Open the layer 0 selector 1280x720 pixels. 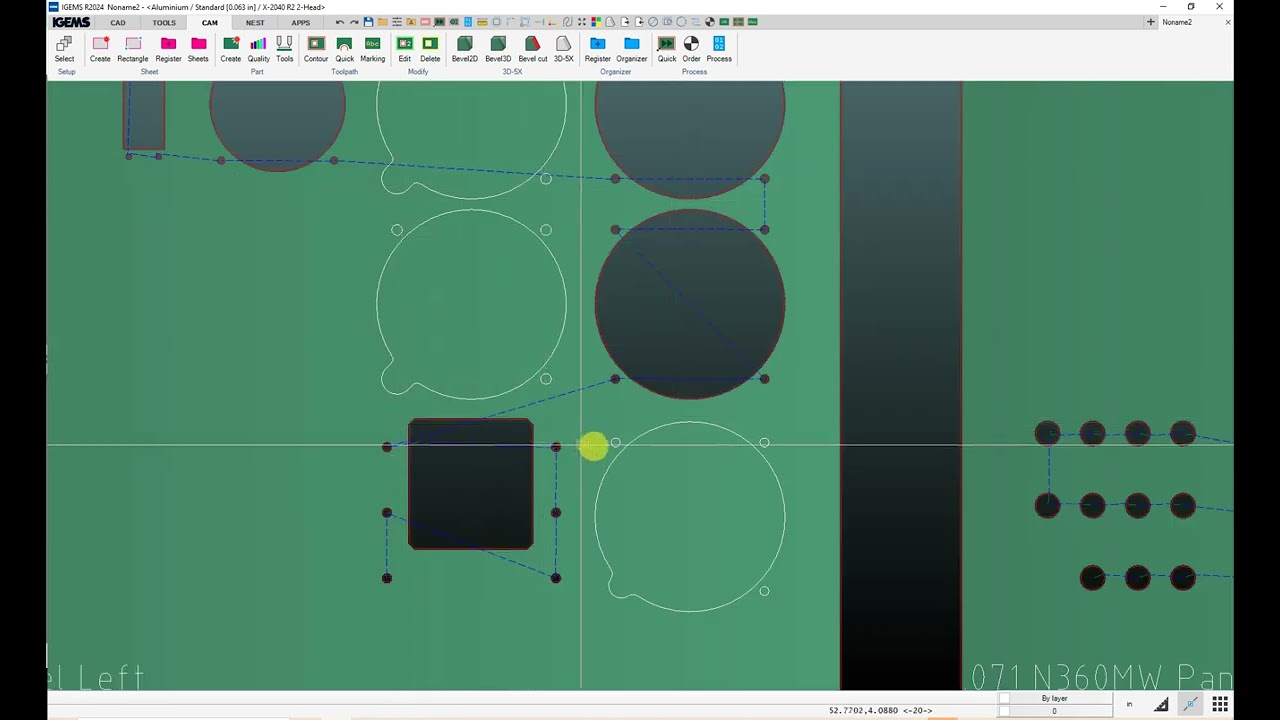pyautogui.click(x=1054, y=711)
